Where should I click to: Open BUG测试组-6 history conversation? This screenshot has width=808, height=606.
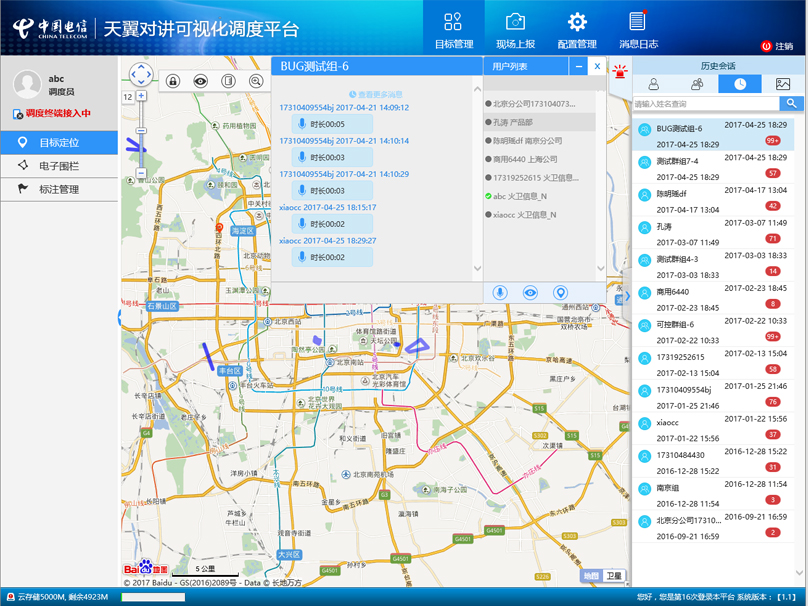(x=713, y=134)
